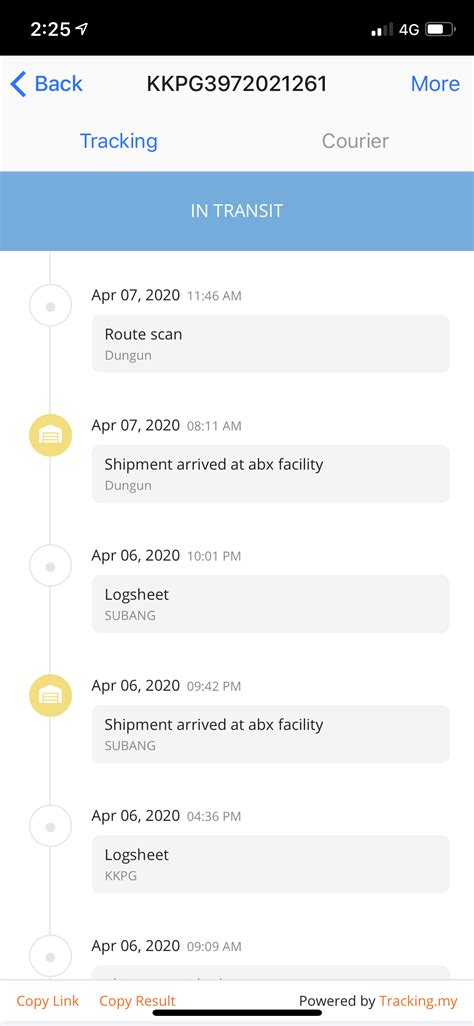Open the Route scan Dungun entry card
The width and height of the screenshot is (474, 1026).
270,344
